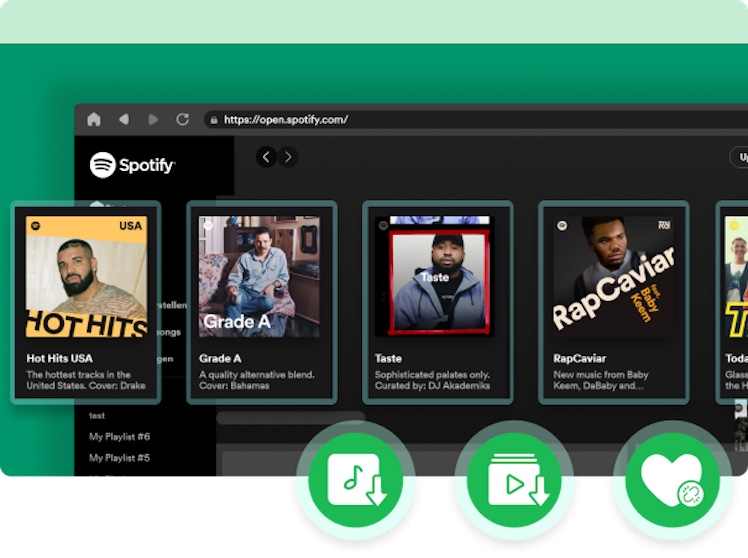Select the test playlist in sidebar

tap(97, 415)
